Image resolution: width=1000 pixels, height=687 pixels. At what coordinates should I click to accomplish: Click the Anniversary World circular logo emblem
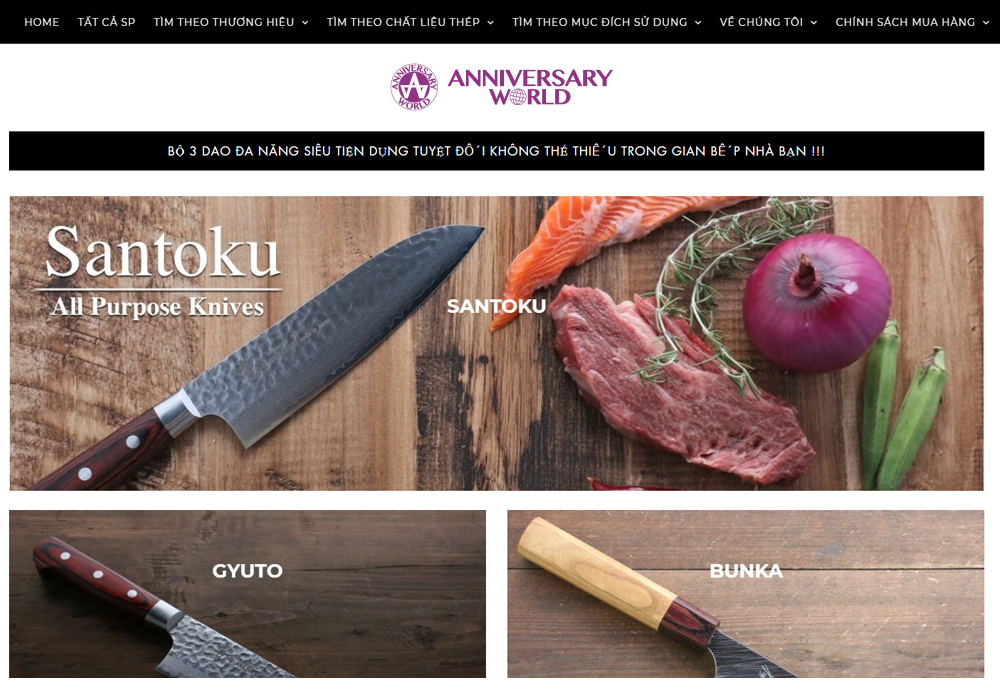coord(414,87)
